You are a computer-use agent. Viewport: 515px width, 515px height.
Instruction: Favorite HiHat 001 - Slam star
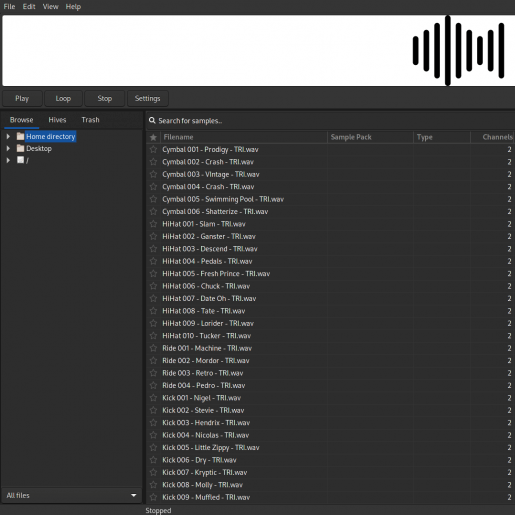[x=153, y=224]
